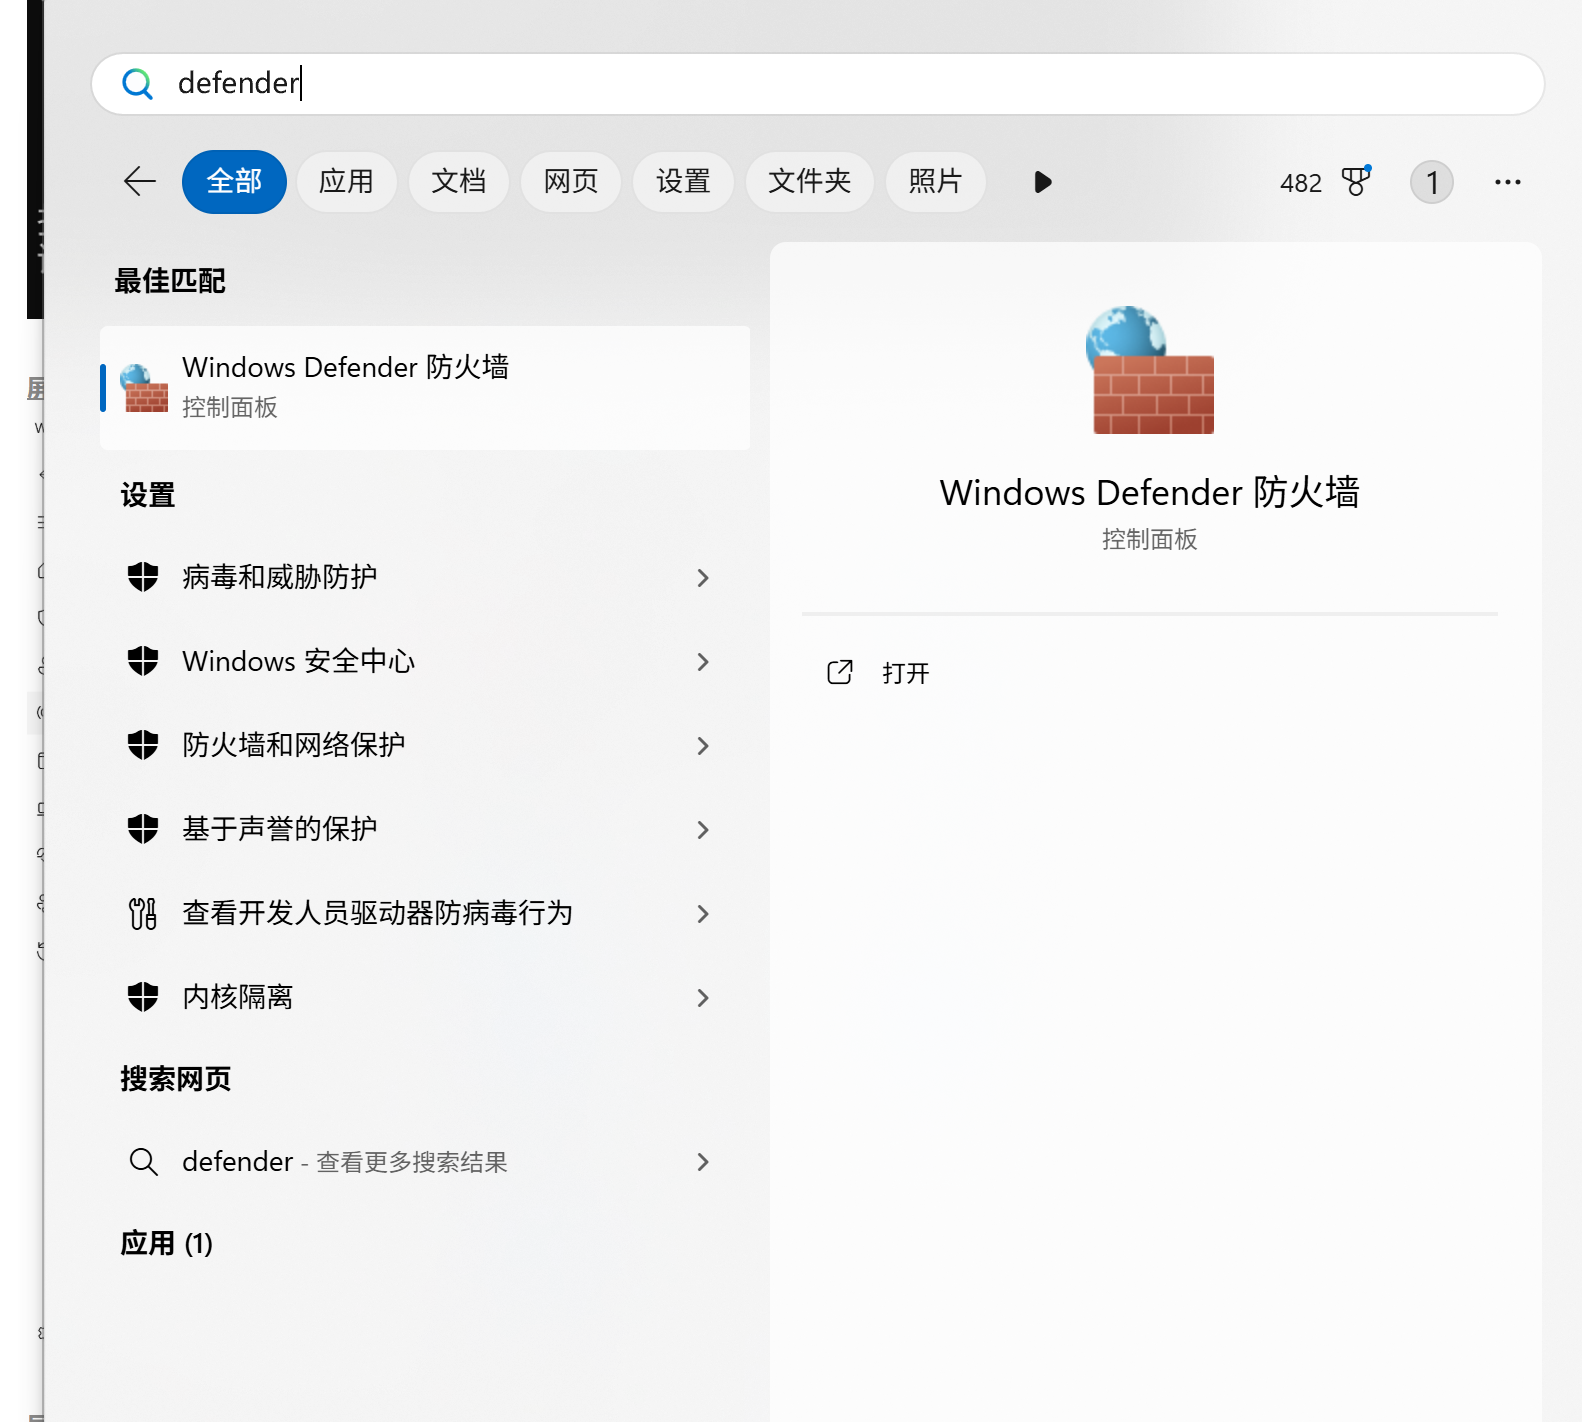
Task: Click shield icon beside Windows 安全中心
Action: [x=143, y=661]
